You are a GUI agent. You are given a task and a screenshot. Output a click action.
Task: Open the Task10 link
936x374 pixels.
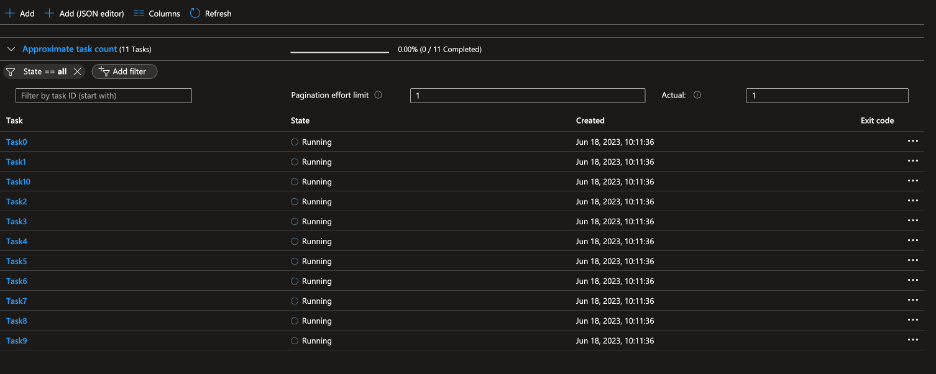(19, 182)
